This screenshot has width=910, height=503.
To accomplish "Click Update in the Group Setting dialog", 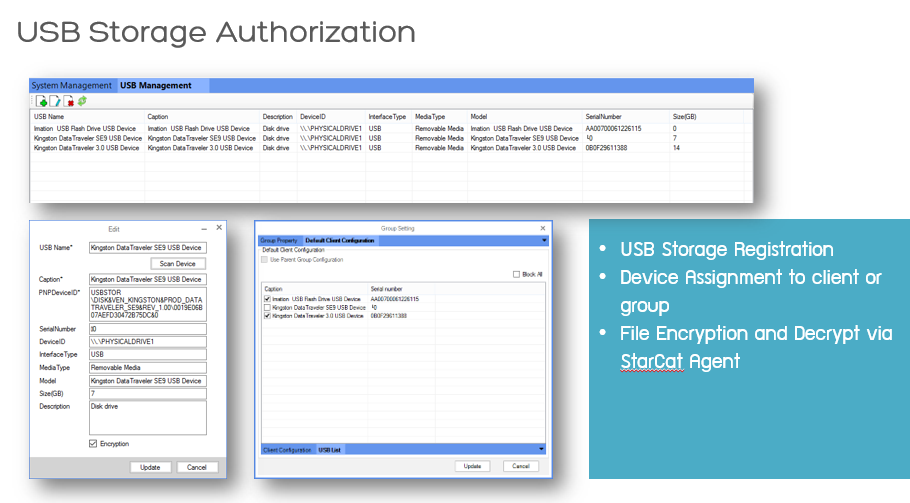I will pyautogui.click(x=472, y=466).
